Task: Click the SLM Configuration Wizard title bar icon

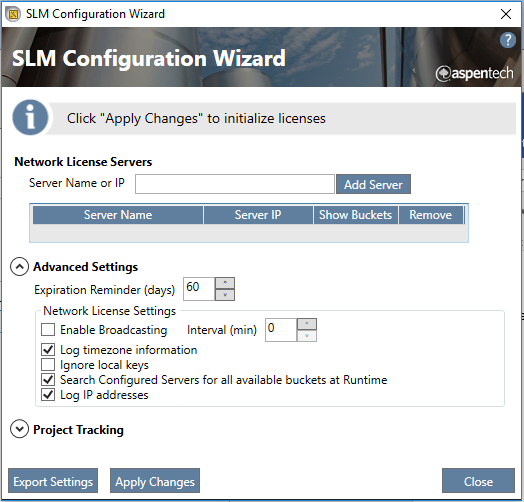Action: coord(13,14)
